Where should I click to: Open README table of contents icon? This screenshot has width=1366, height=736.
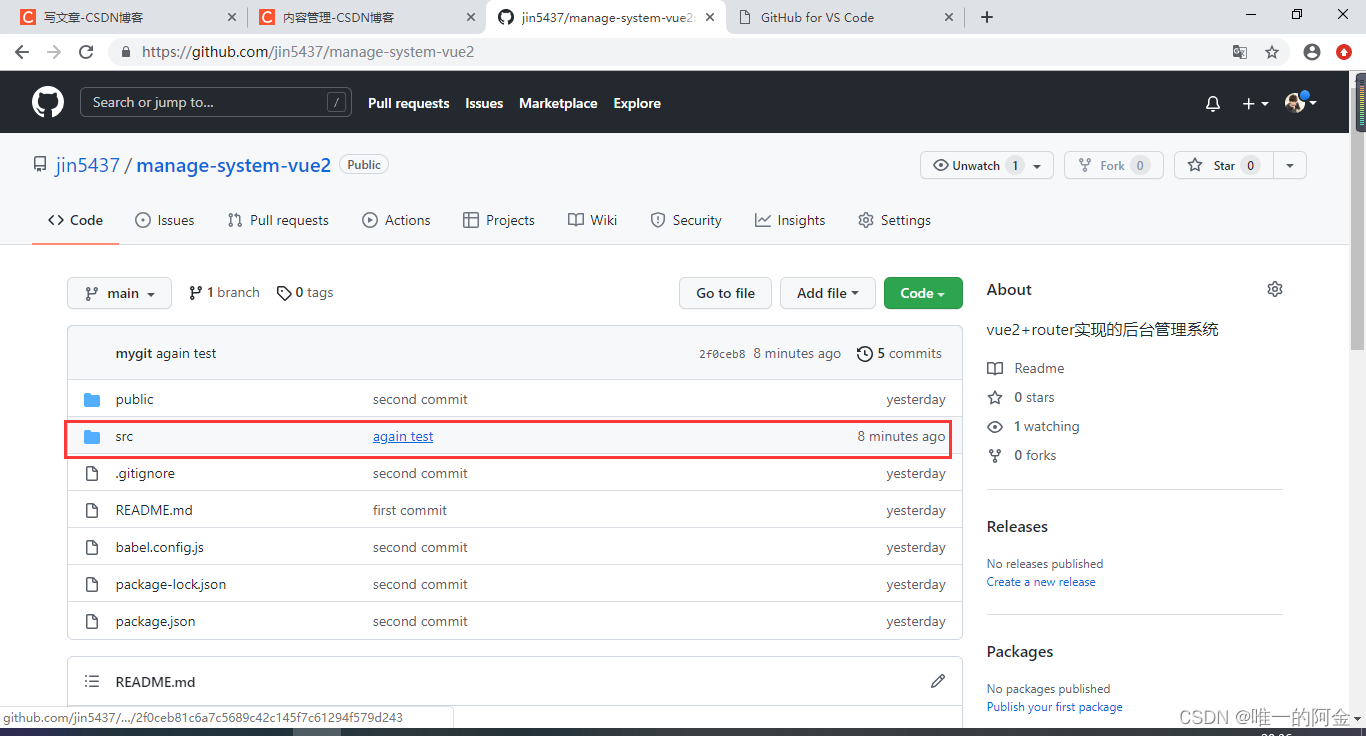click(92, 681)
